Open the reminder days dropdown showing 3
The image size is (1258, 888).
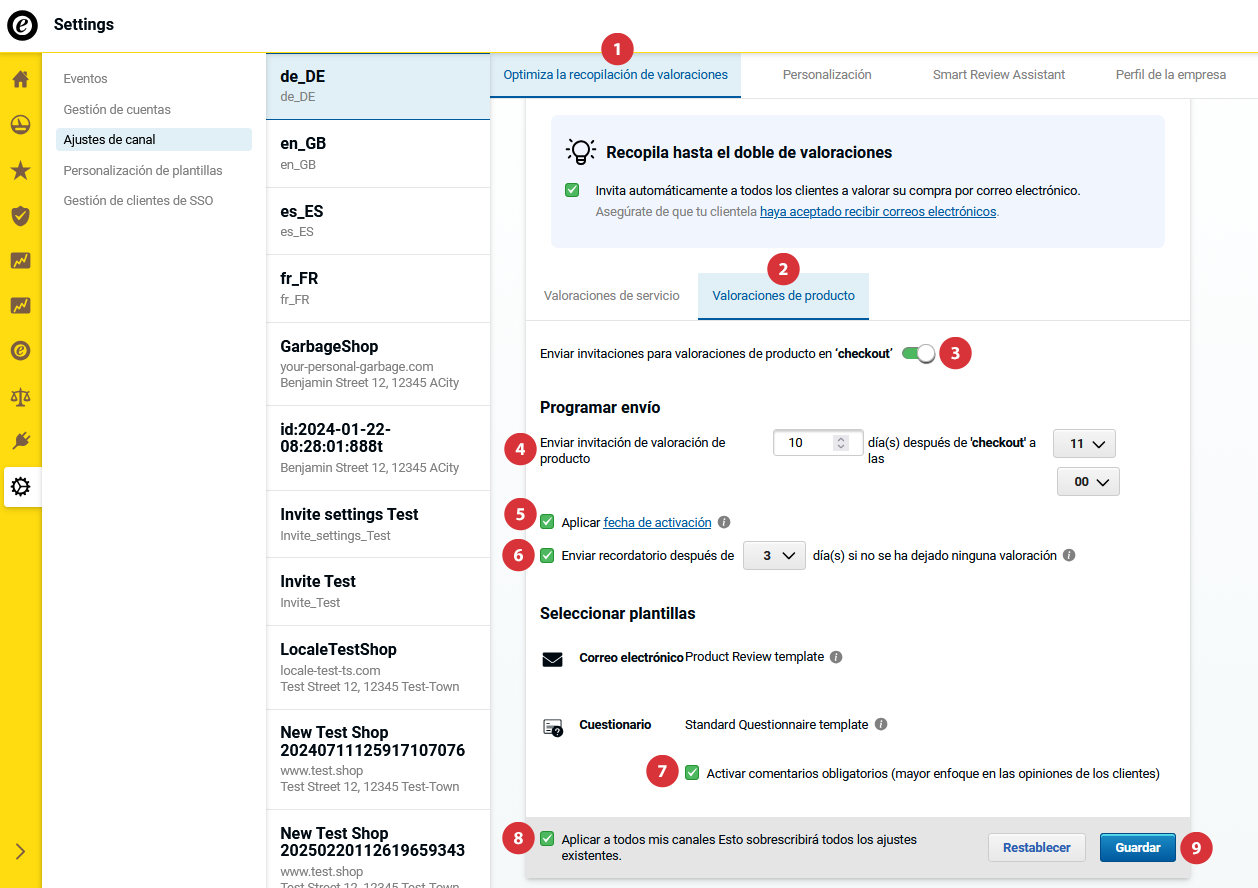click(774, 555)
